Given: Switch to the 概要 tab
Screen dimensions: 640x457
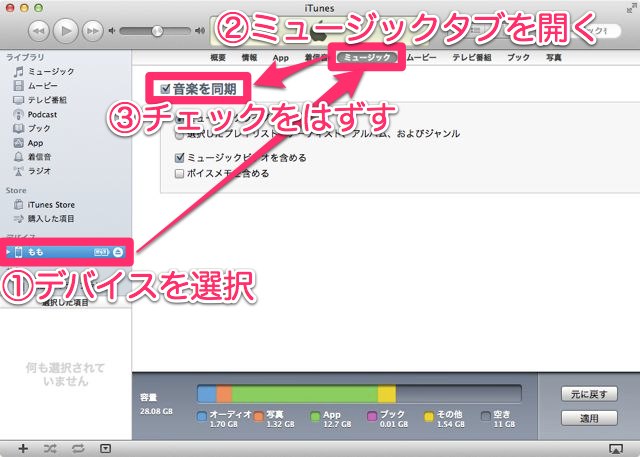Looking at the screenshot, I should [x=218, y=58].
